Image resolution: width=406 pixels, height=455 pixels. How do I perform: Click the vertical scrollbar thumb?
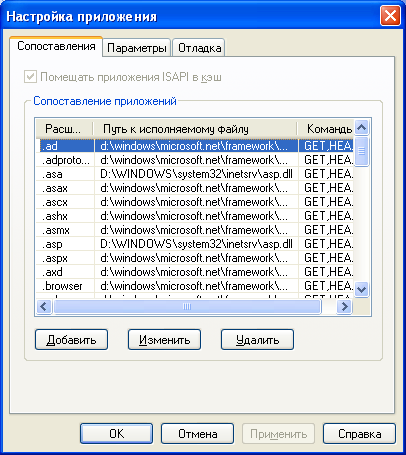[x=362, y=152]
